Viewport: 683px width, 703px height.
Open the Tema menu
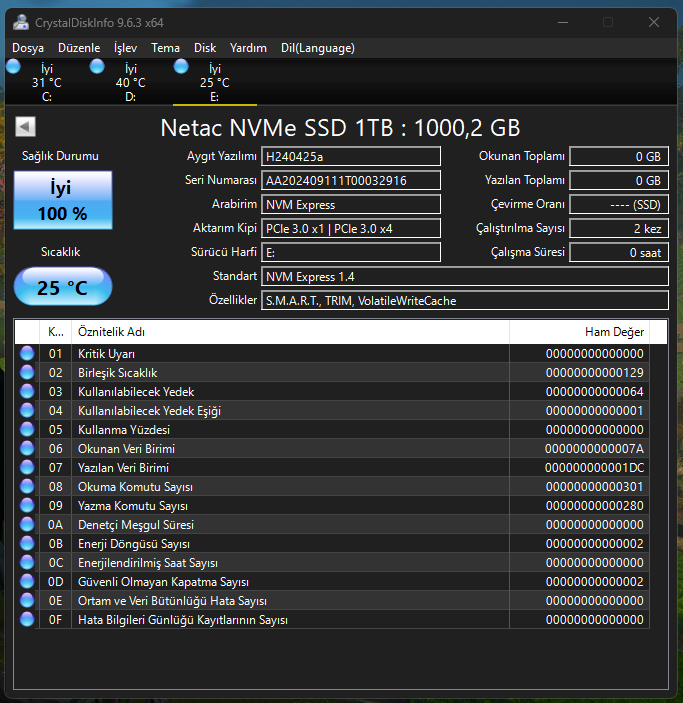(x=165, y=48)
